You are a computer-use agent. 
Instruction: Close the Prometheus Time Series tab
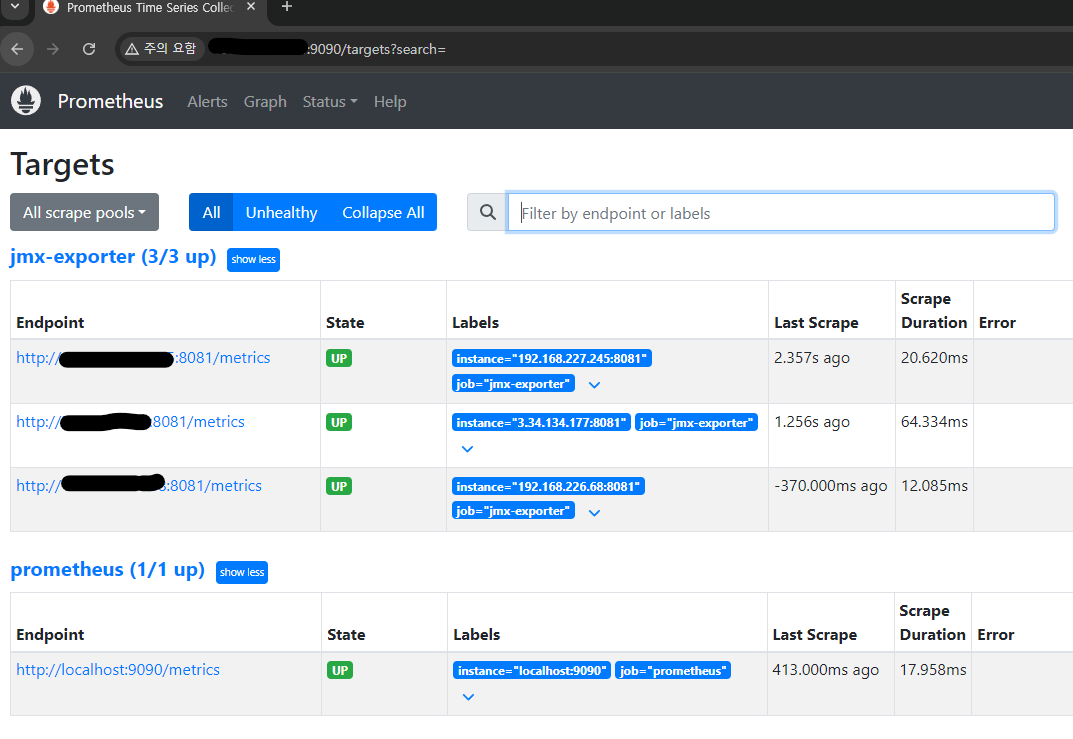coord(251,7)
